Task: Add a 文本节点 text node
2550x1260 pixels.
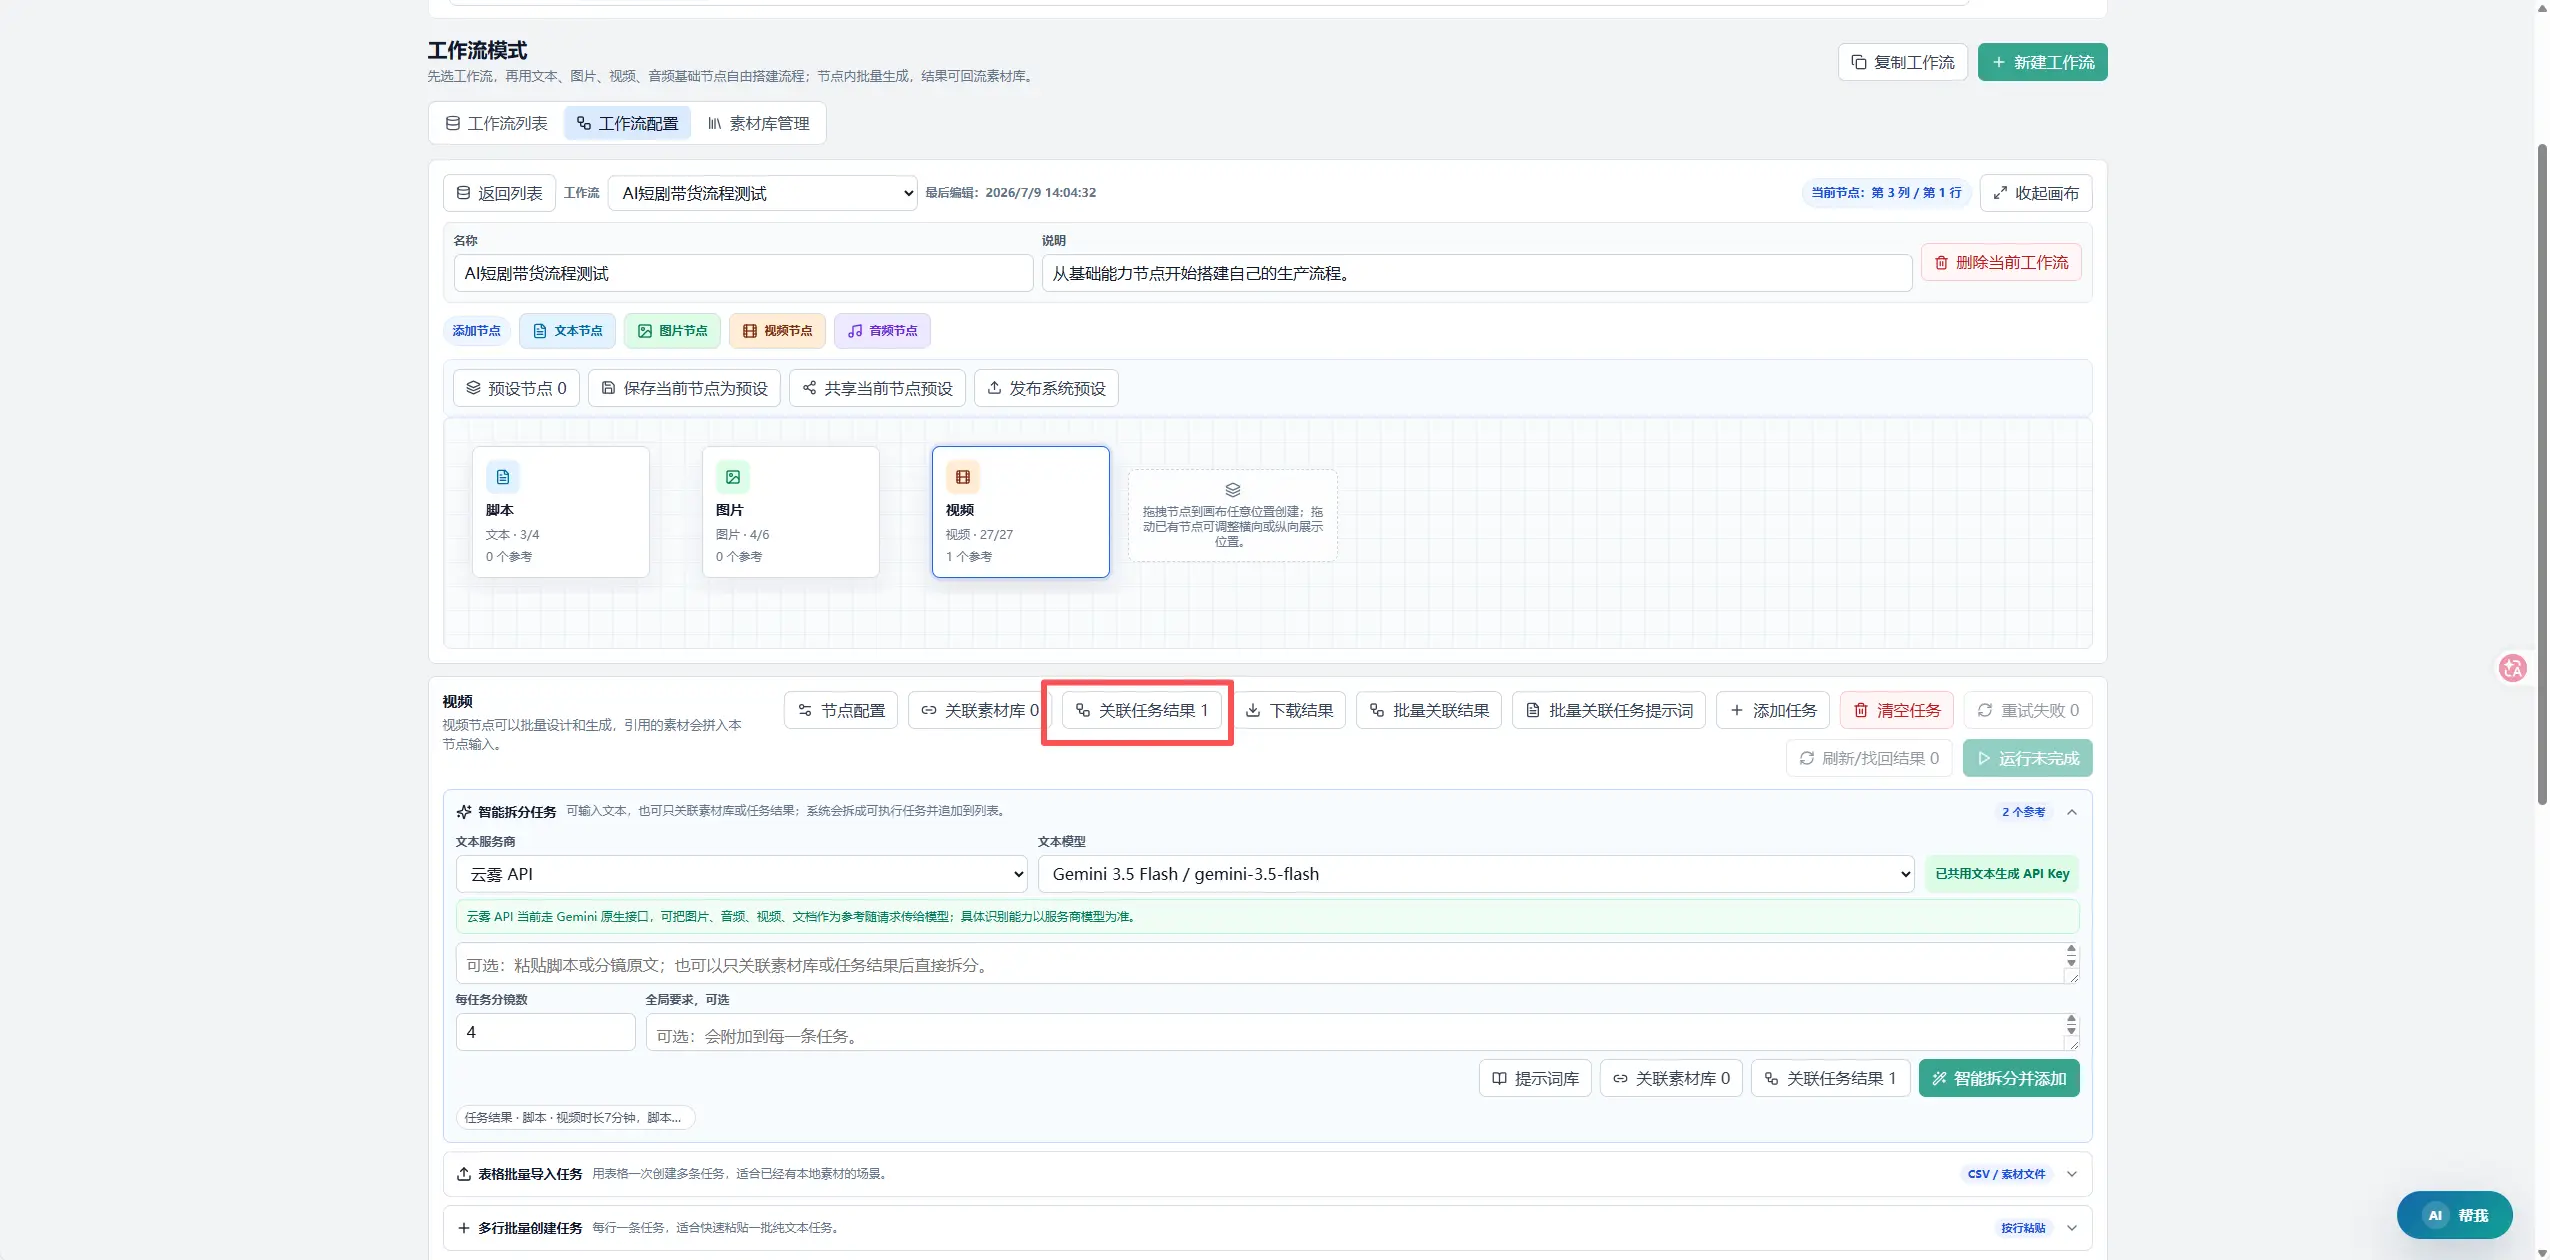Action: click(567, 331)
